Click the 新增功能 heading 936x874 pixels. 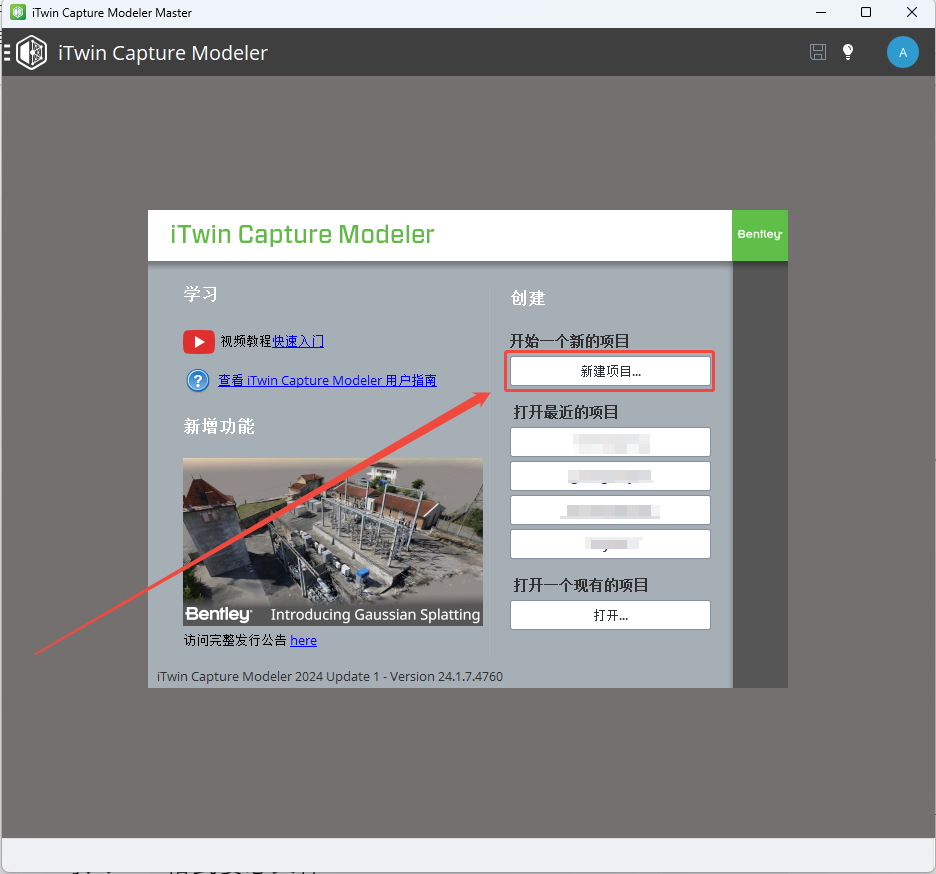pos(219,427)
